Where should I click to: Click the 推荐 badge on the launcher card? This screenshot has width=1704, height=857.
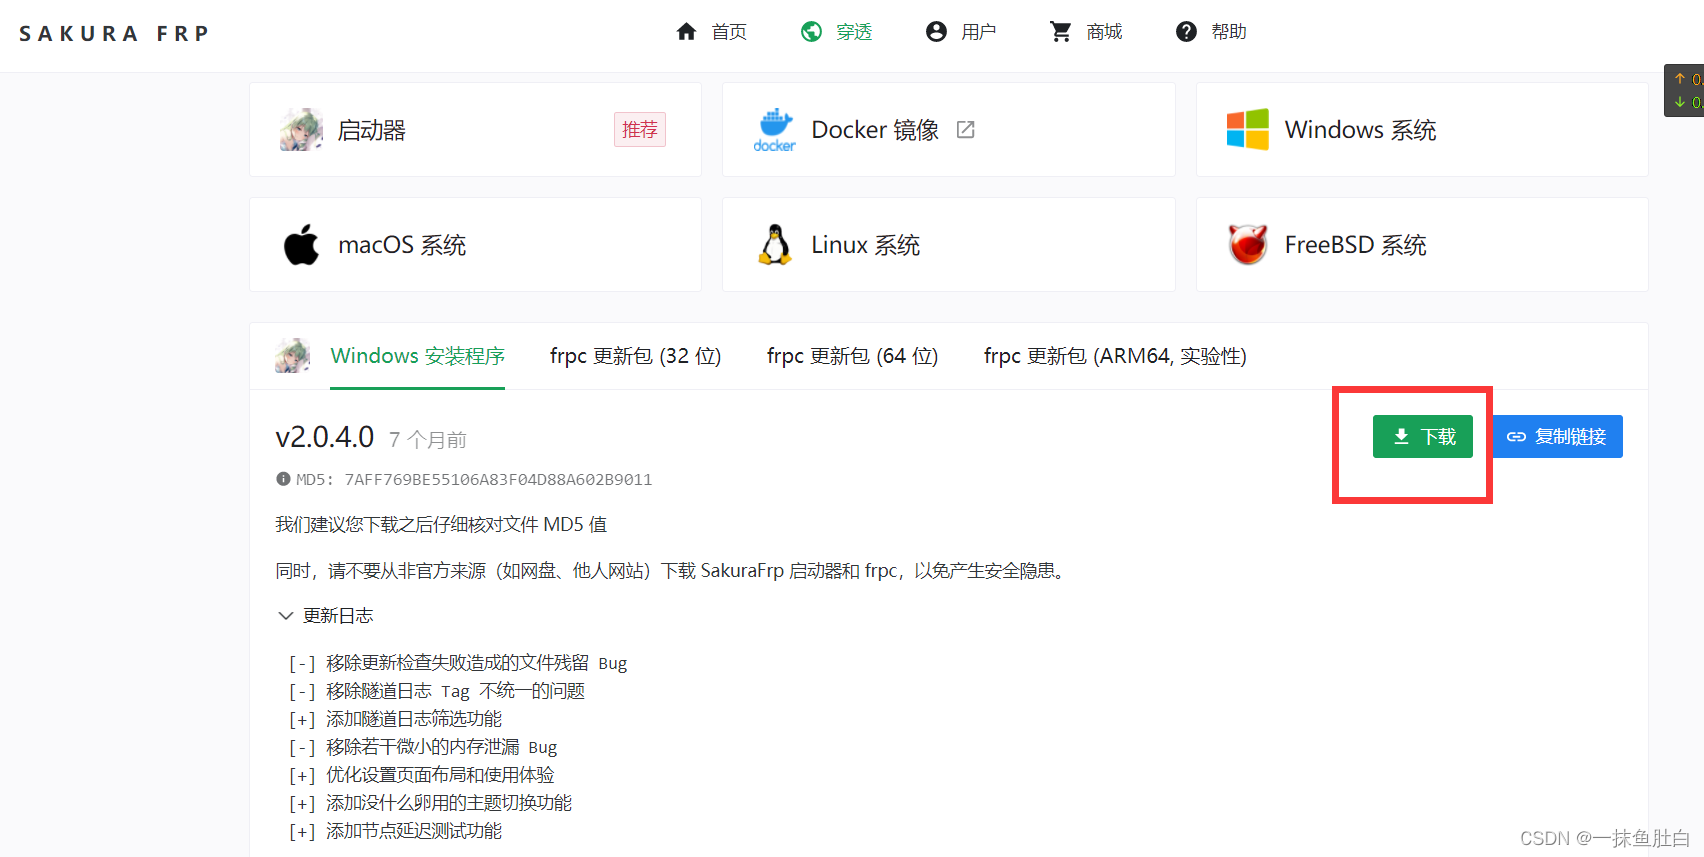click(x=640, y=130)
